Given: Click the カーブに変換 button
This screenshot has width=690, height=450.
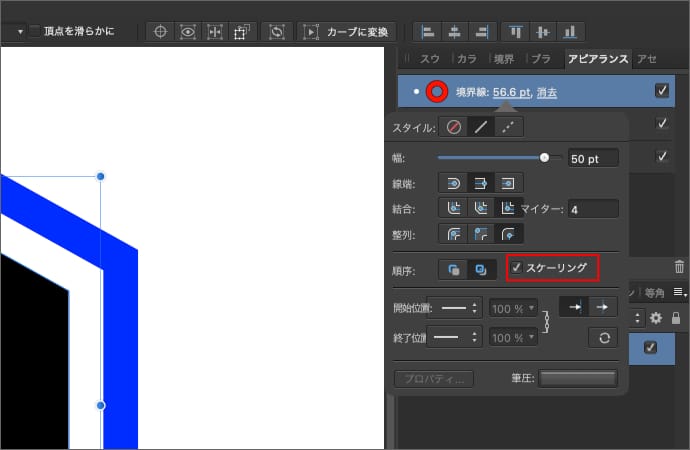Looking at the screenshot, I should (349, 31).
